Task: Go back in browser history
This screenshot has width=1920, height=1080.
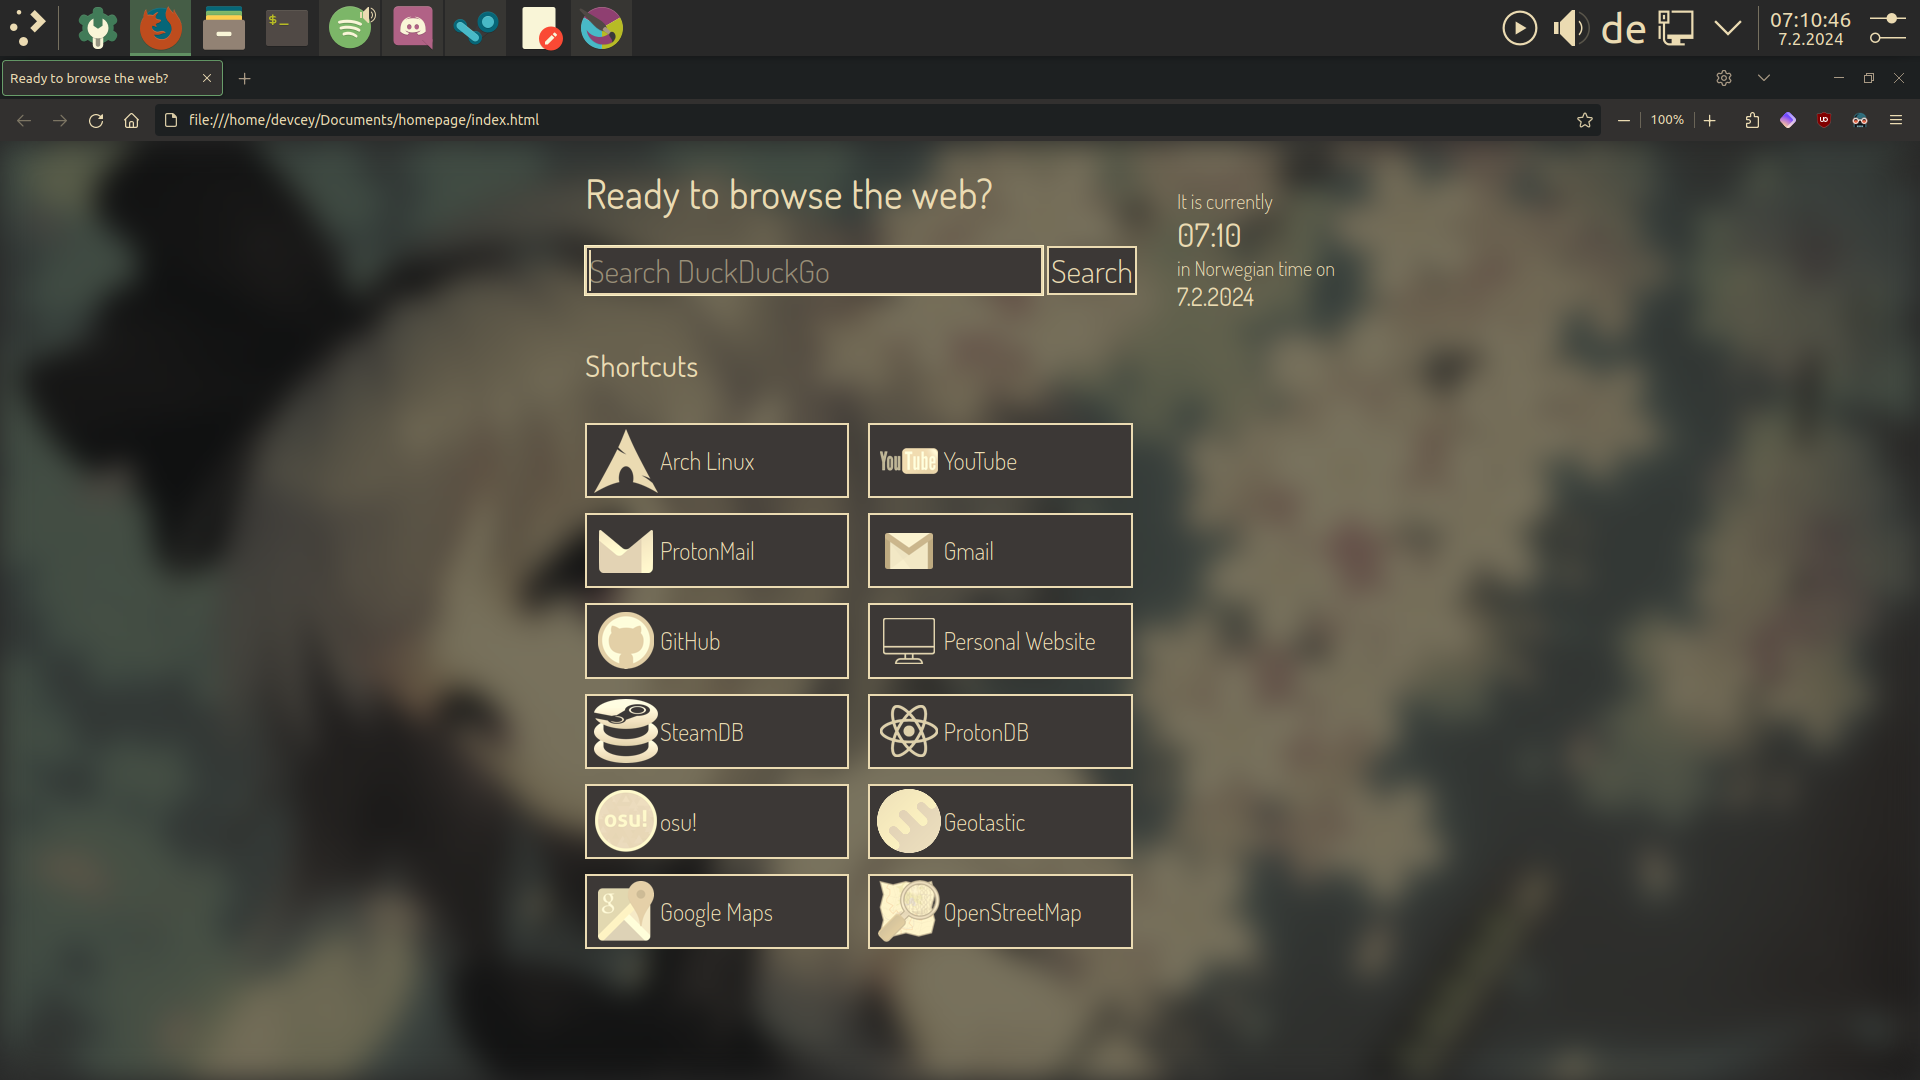Action: click(x=24, y=120)
